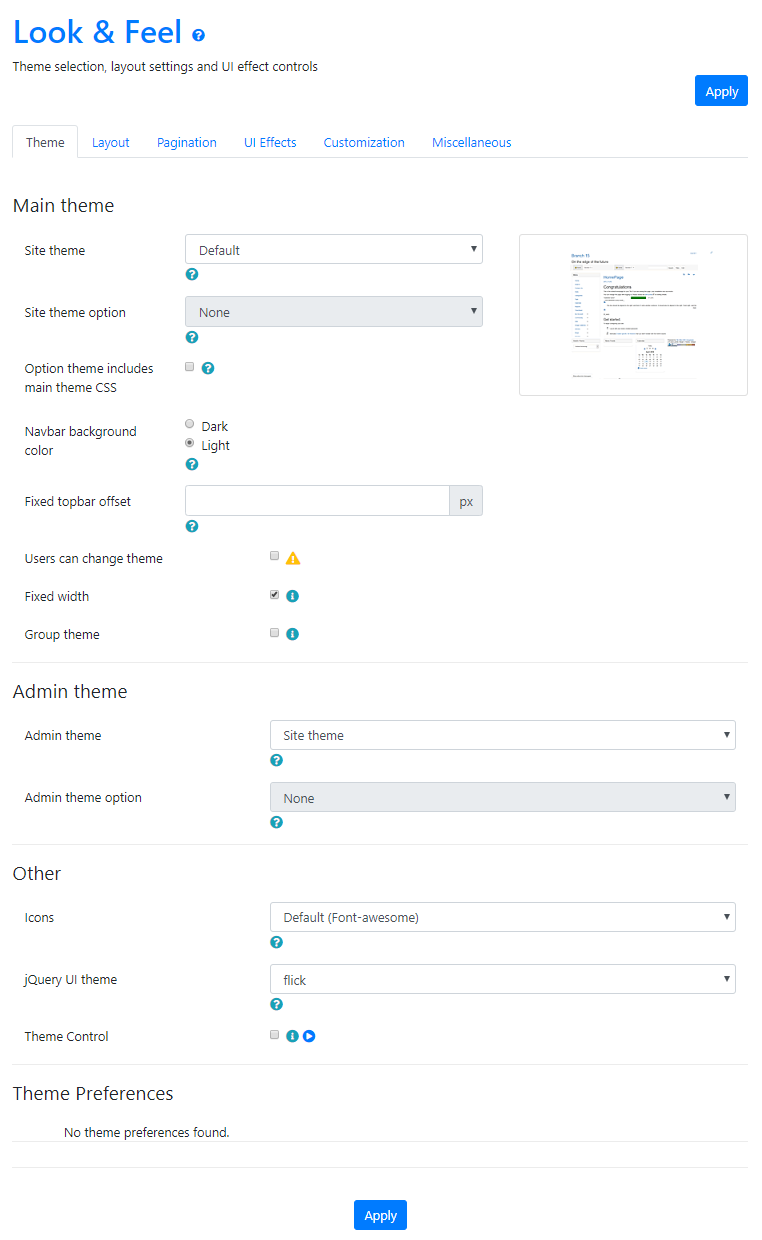Switch to the Layout tab
The width and height of the screenshot is (762, 1240).
111,142
